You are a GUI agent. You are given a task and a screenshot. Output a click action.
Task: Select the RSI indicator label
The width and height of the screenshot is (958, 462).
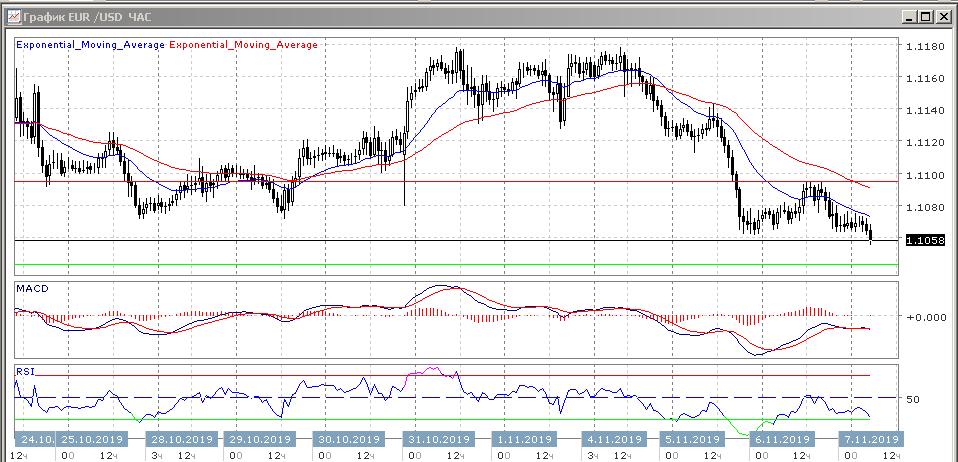point(25,370)
